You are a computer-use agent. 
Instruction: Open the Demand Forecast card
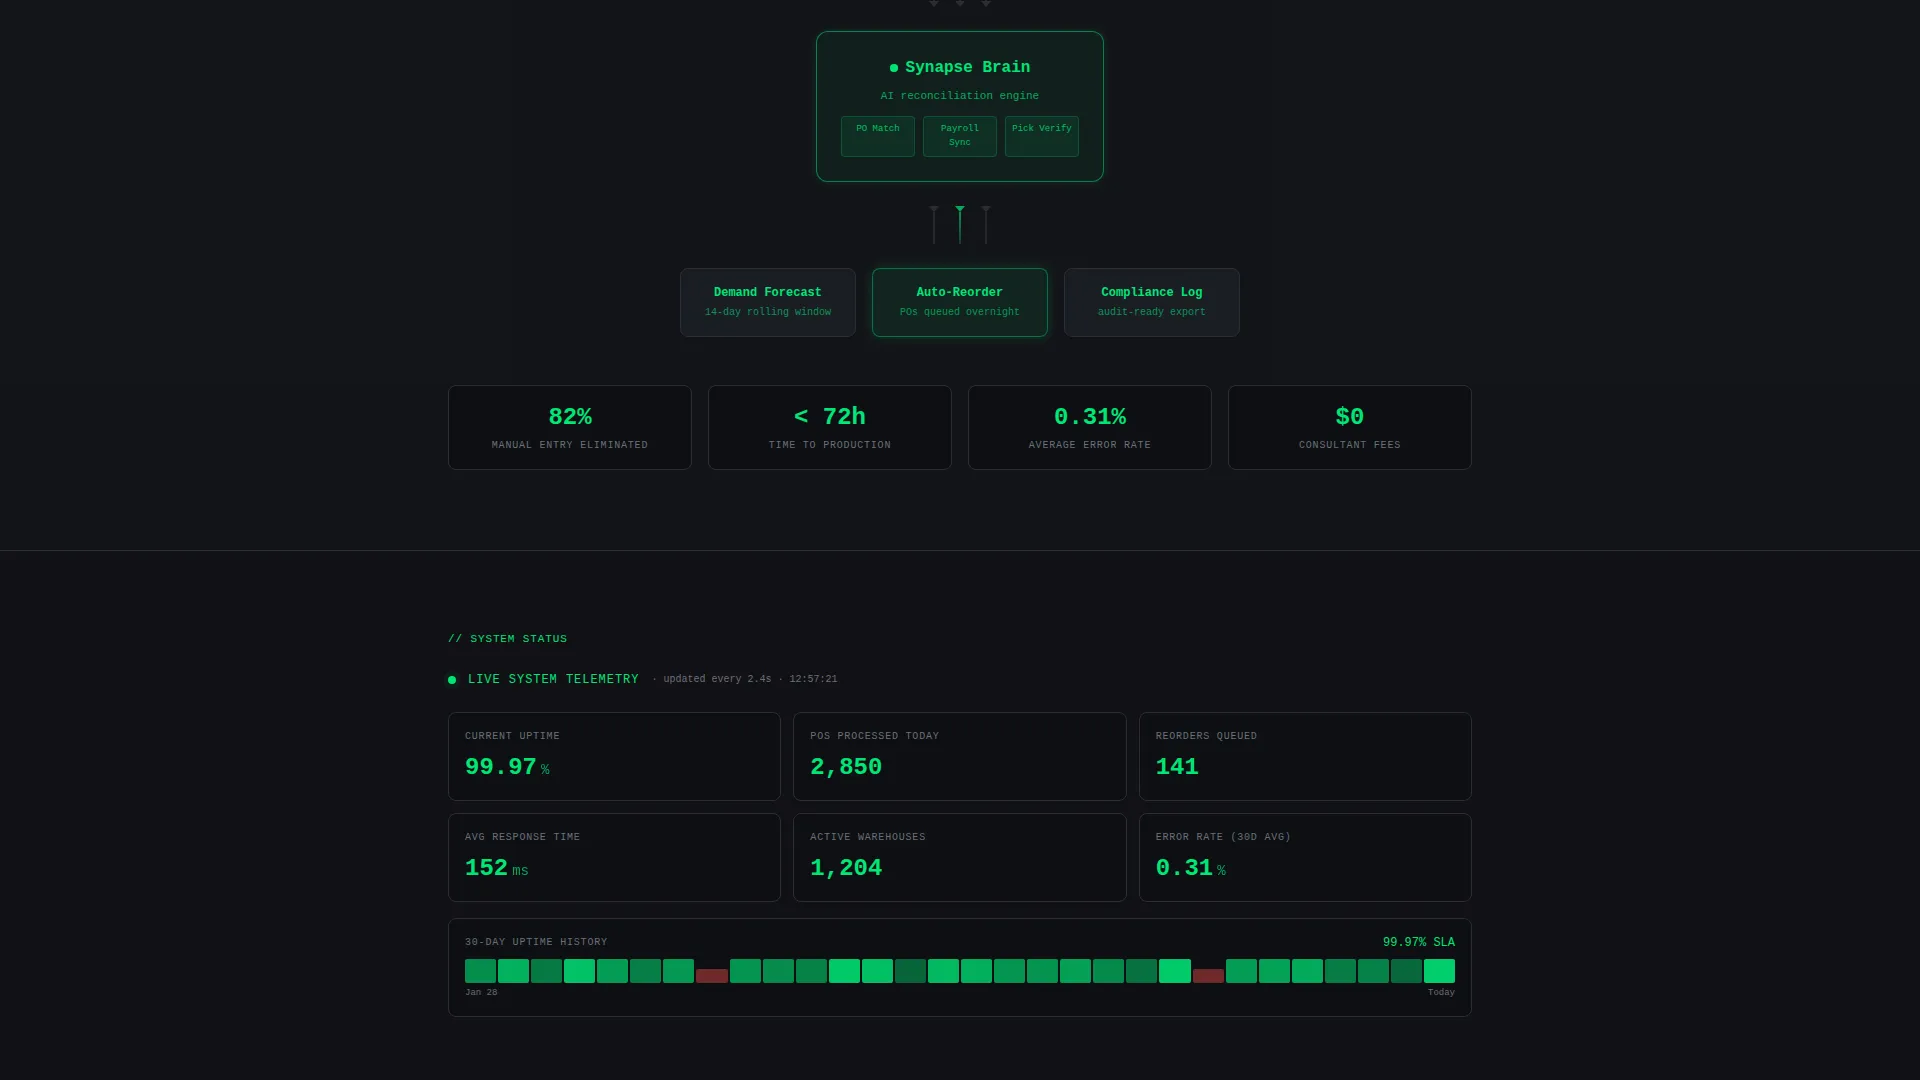[x=768, y=302]
